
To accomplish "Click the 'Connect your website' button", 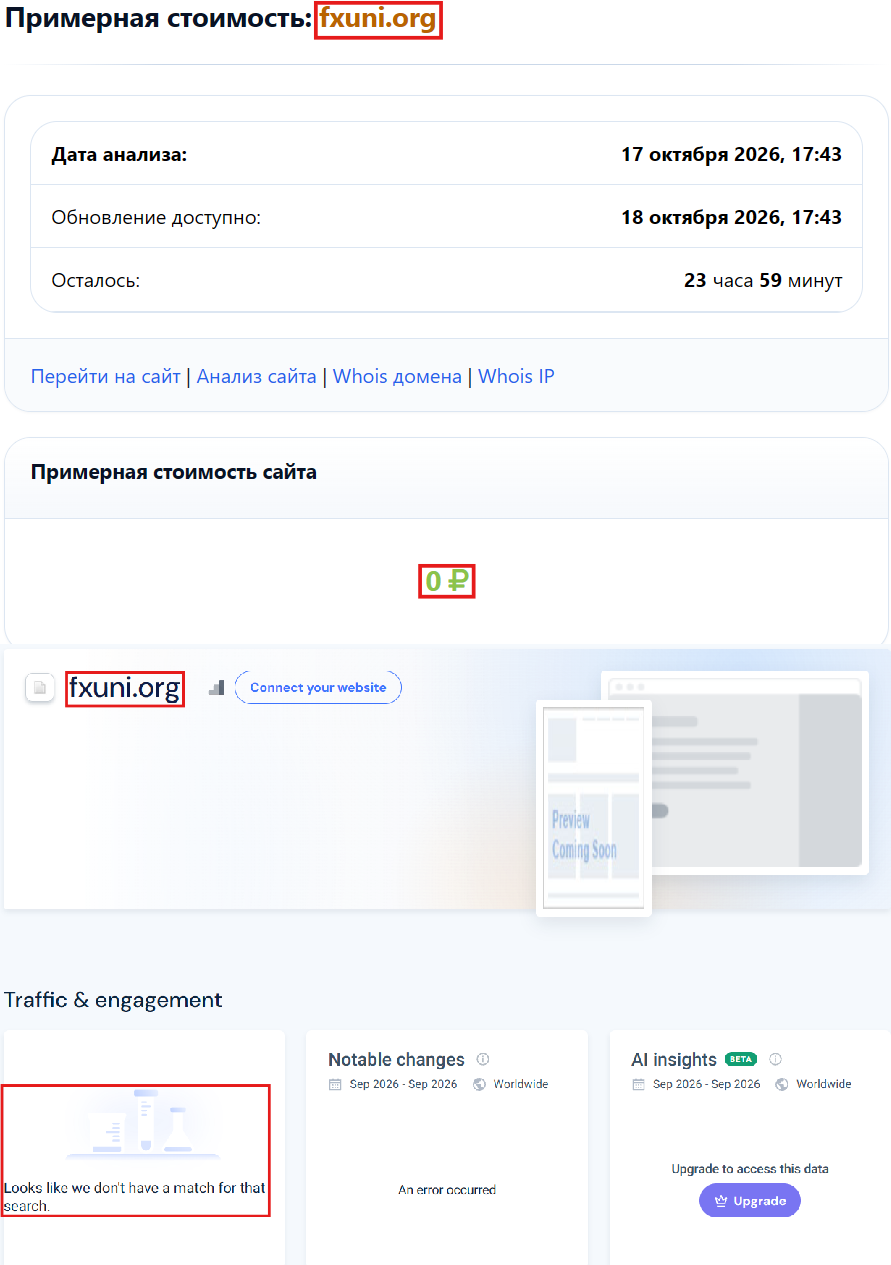I will tap(318, 688).
